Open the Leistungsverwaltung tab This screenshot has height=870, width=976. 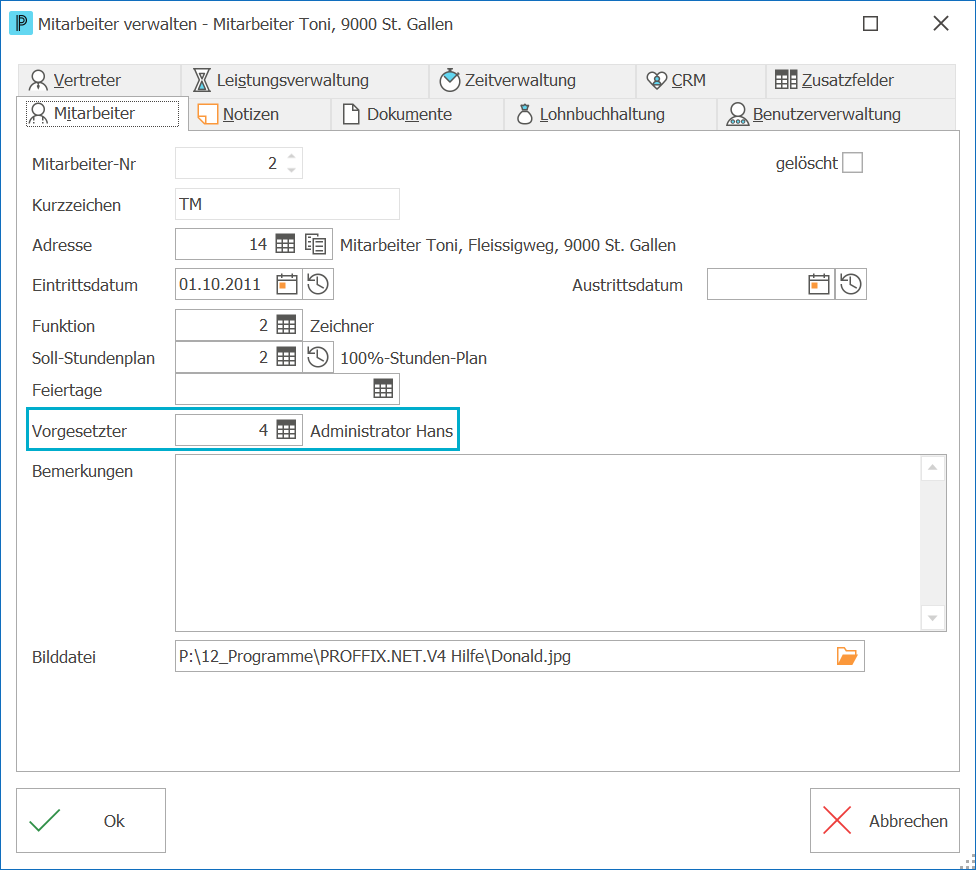305,80
